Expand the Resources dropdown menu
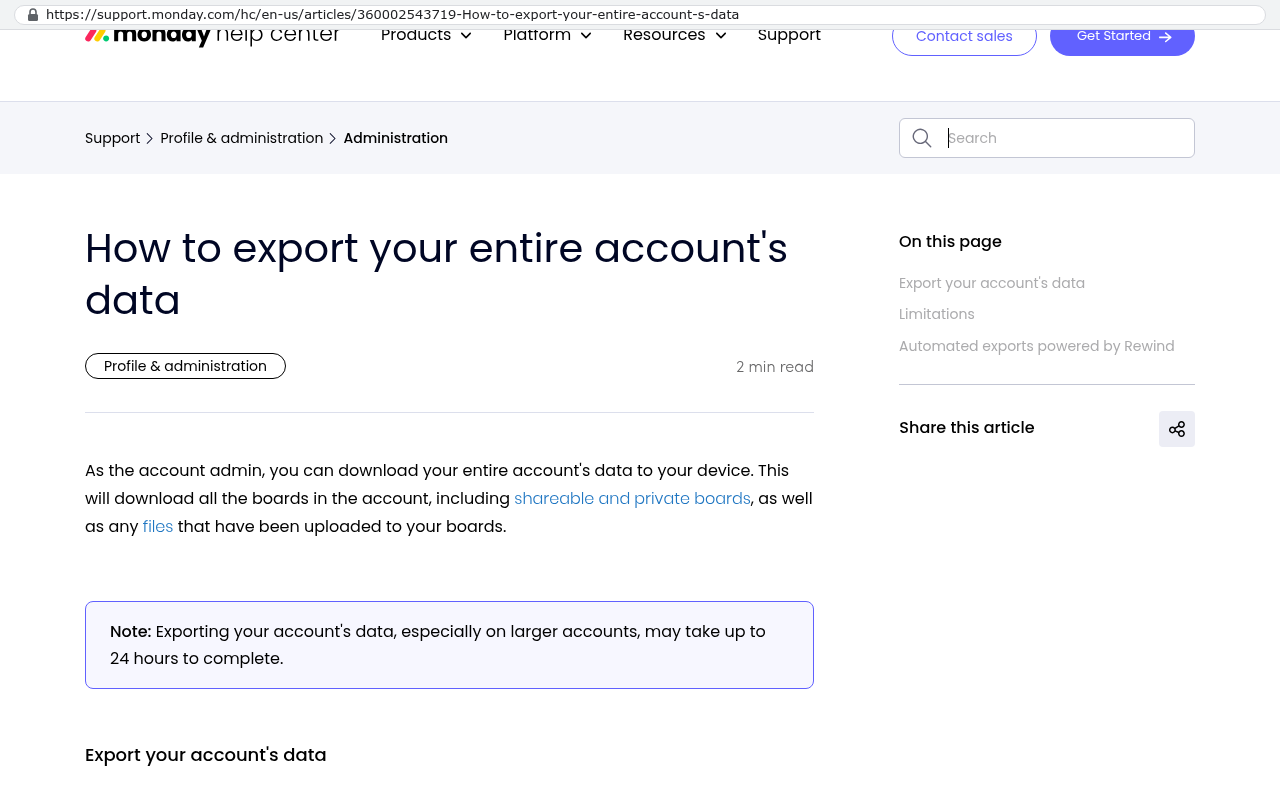This screenshot has width=1280, height=800. (x=675, y=36)
